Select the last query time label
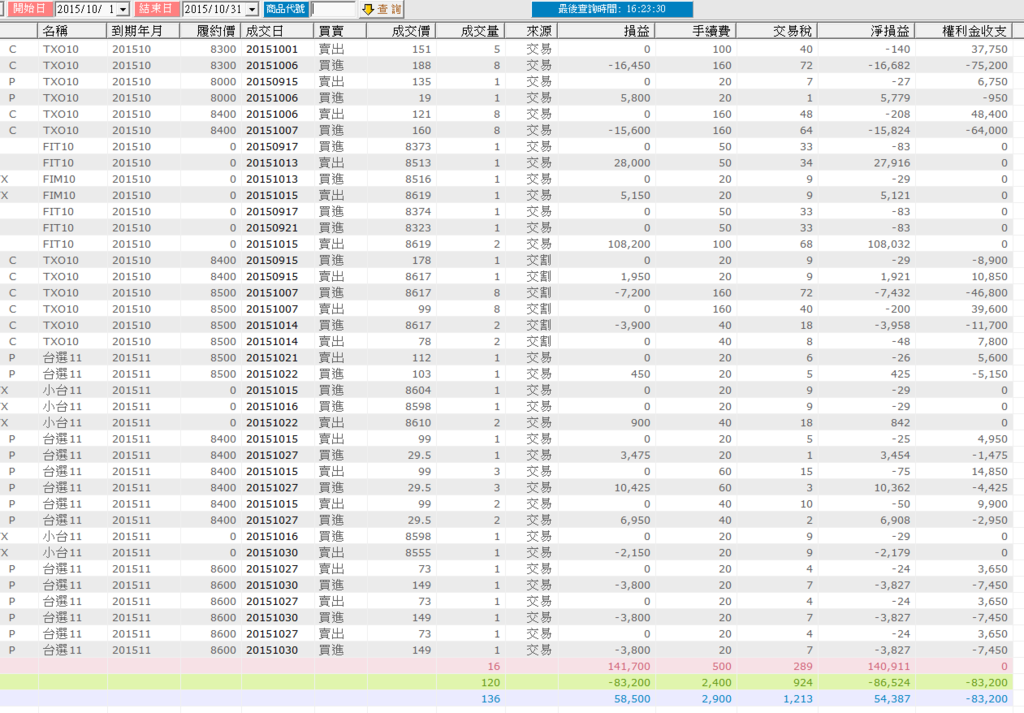 coord(612,9)
